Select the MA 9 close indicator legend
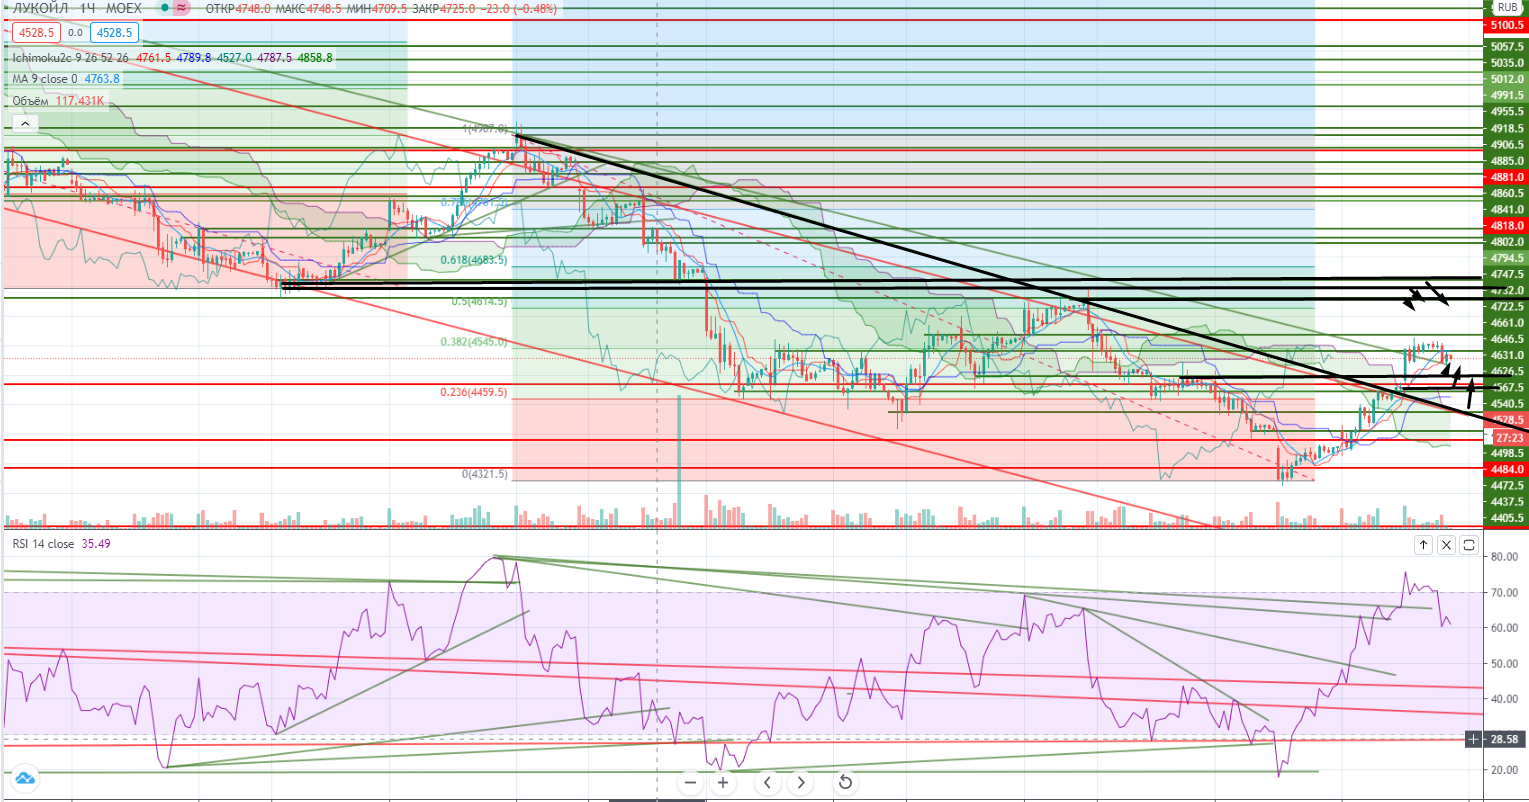 pyautogui.click(x=40, y=79)
